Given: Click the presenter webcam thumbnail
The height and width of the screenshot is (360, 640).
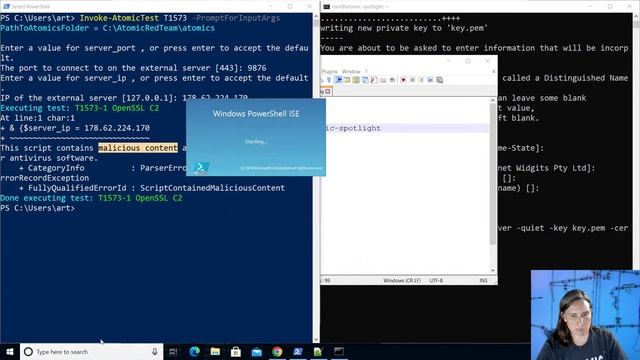Looking at the screenshot, I should (585, 315).
